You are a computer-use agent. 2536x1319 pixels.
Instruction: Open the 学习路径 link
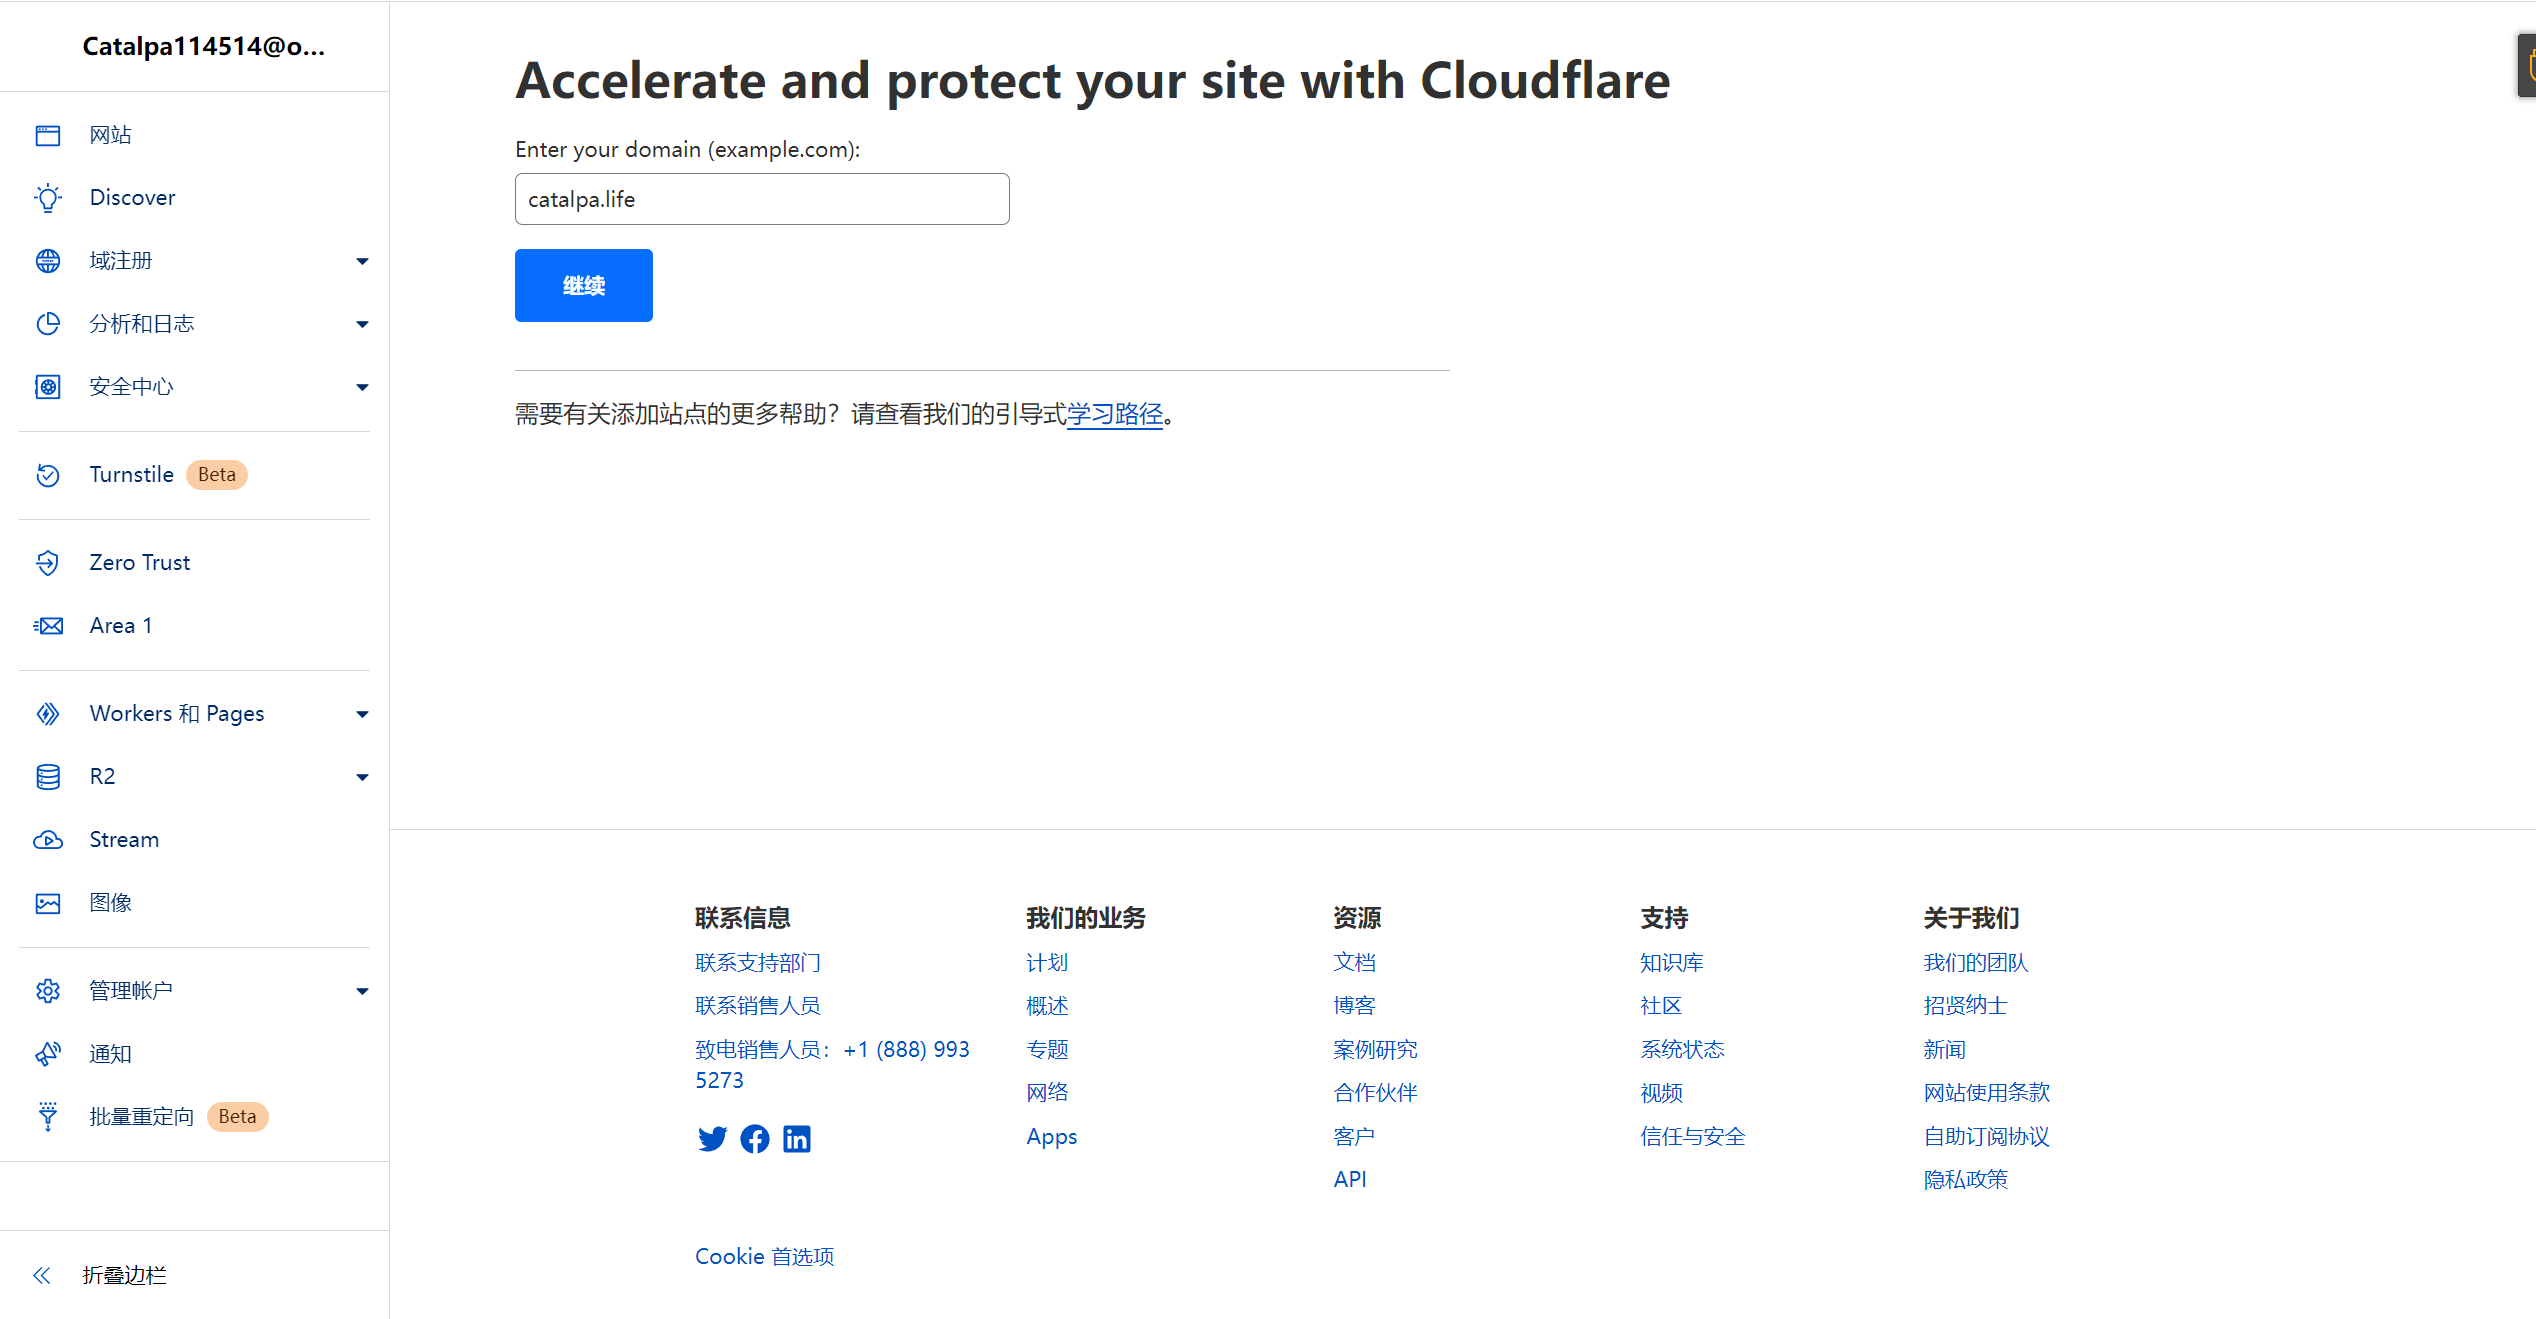click(1115, 414)
